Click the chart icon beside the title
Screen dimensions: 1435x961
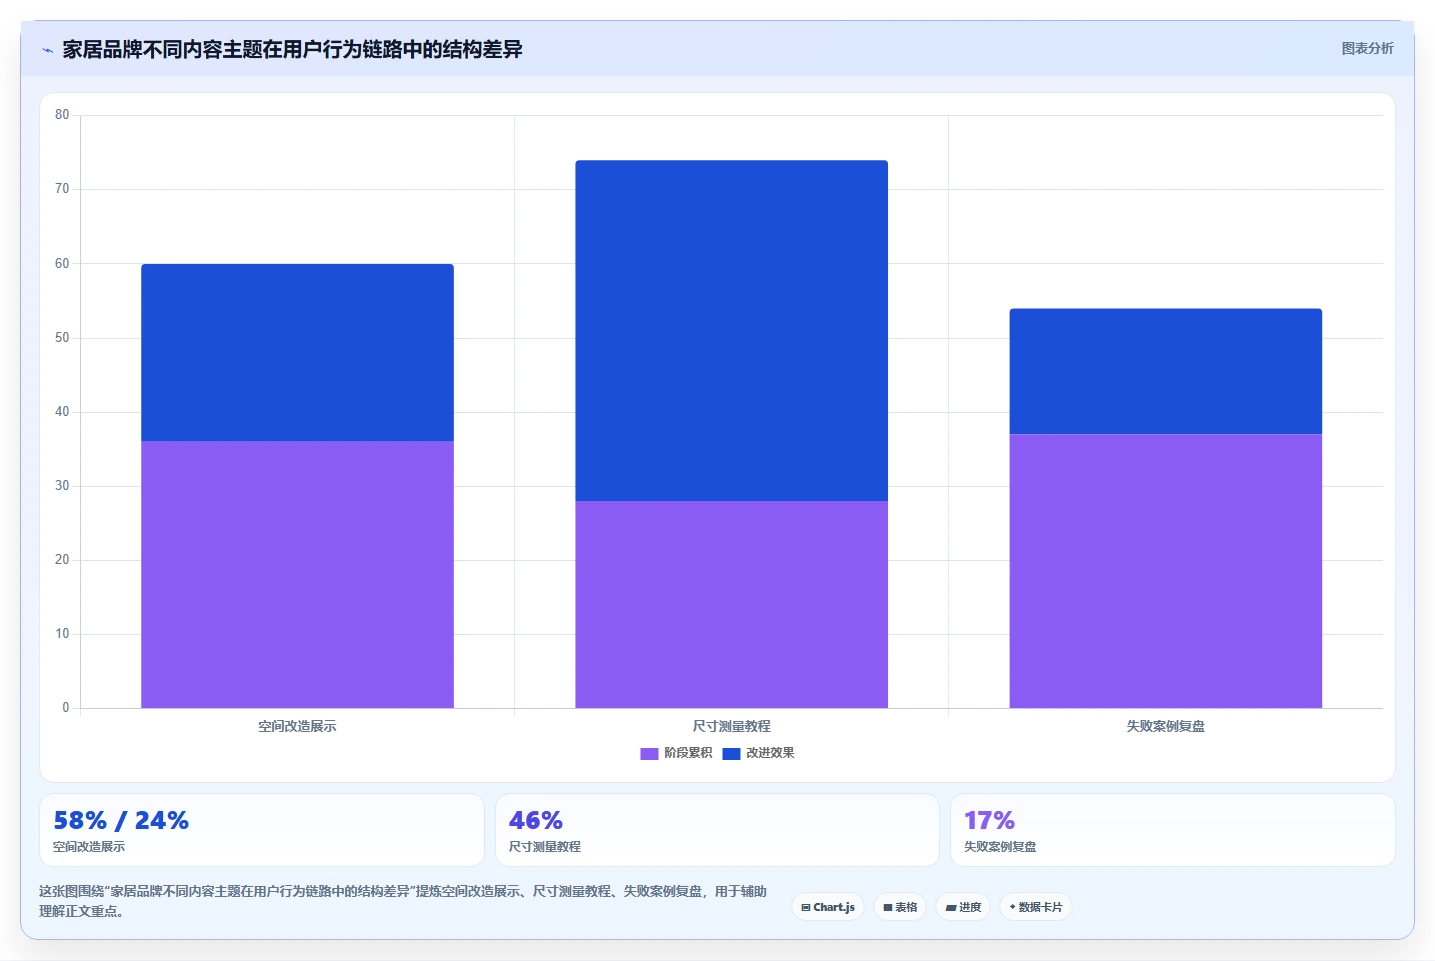pos(47,50)
